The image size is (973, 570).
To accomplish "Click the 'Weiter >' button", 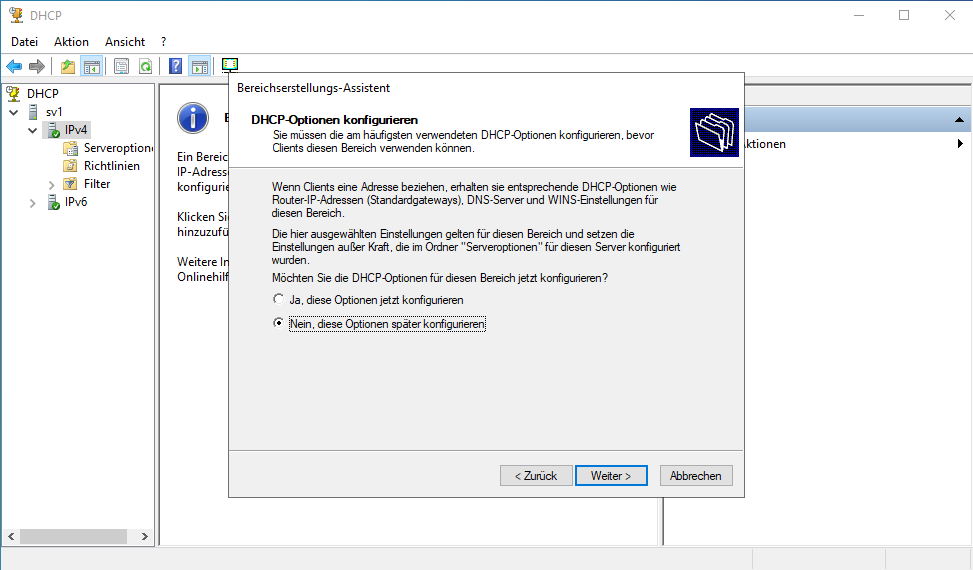I will 611,476.
